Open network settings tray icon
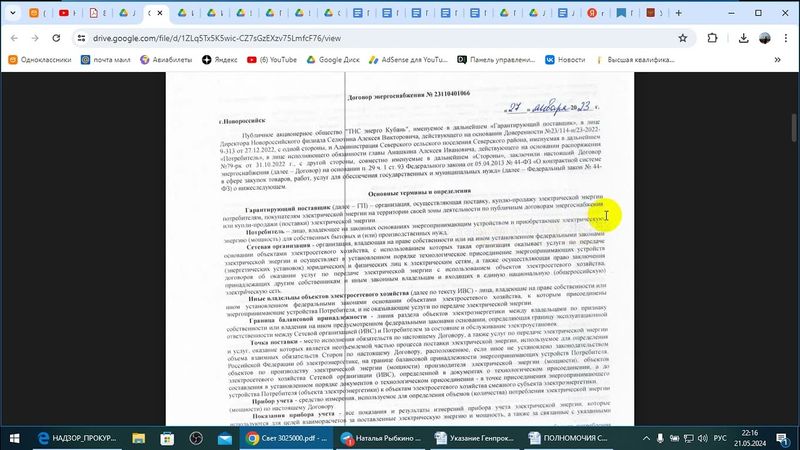The height and width of the screenshot is (450, 800). pyautogui.click(x=689, y=438)
